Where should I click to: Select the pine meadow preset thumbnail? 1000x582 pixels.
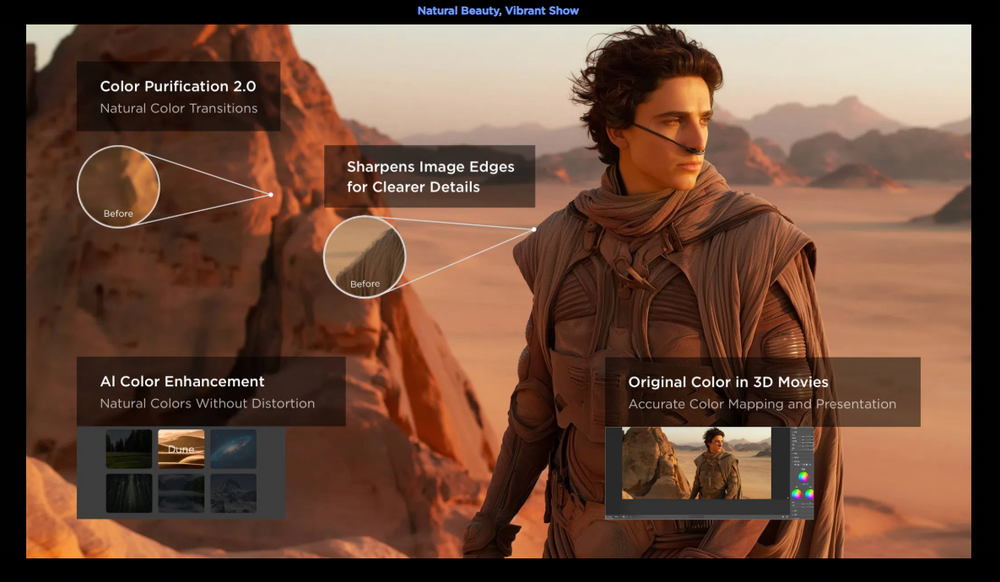[129, 448]
